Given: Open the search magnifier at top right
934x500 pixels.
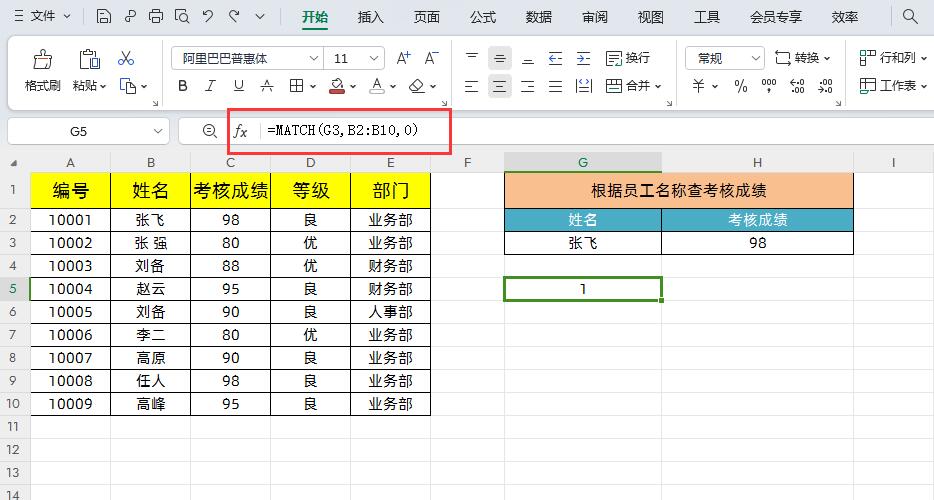Looking at the screenshot, I should tap(910, 16).
